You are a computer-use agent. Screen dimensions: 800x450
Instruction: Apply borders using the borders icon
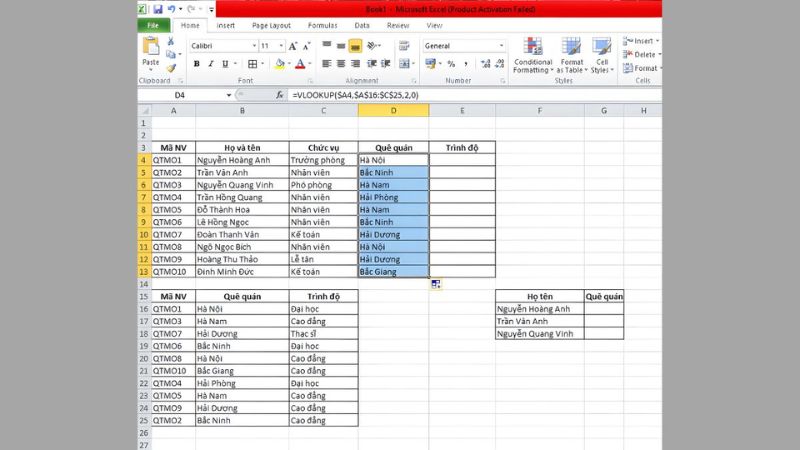coord(253,64)
